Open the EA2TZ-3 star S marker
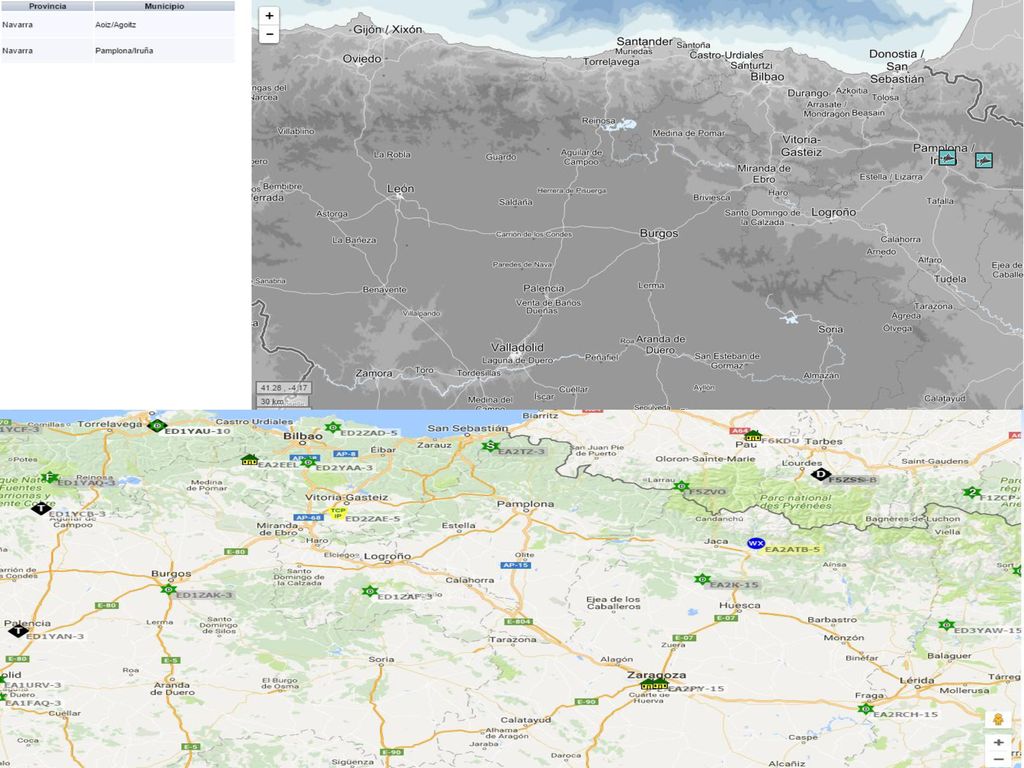Image resolution: width=1024 pixels, height=768 pixels. point(490,445)
